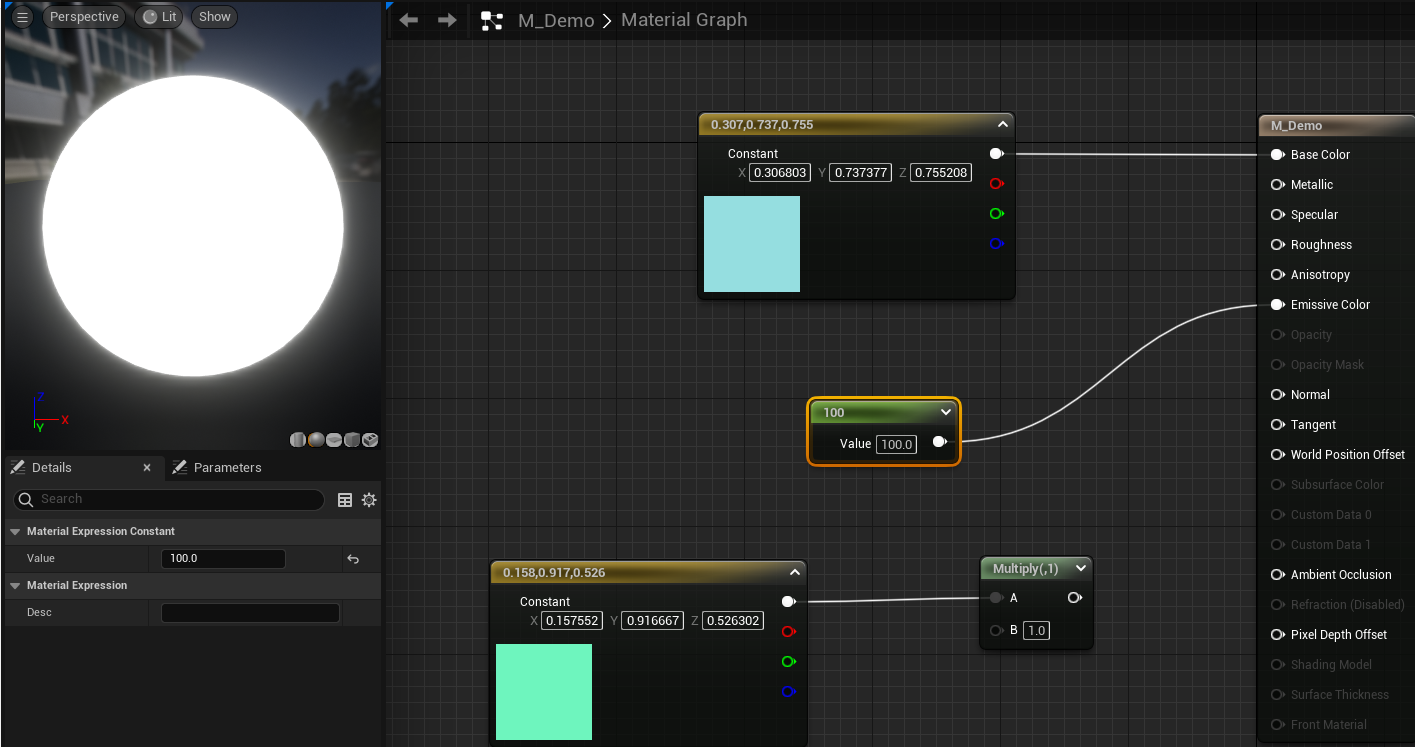Switch to the Parameters tab
Viewport: 1415px width, 747px height.
(x=227, y=468)
